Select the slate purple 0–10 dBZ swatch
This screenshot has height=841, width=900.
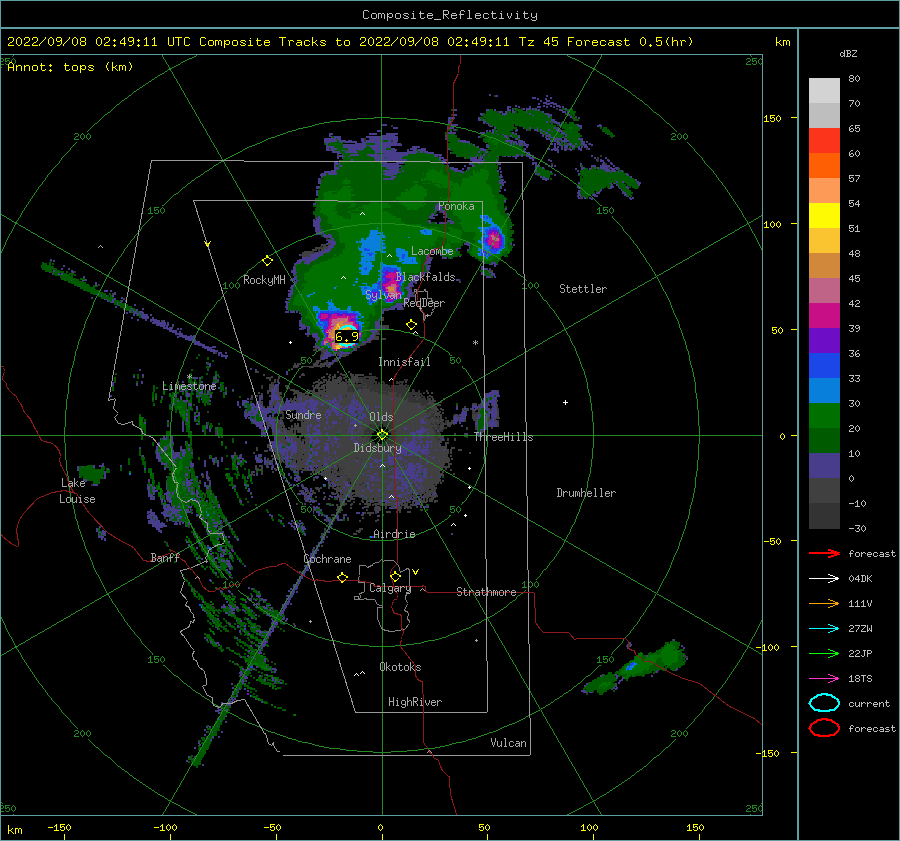[x=824, y=465]
